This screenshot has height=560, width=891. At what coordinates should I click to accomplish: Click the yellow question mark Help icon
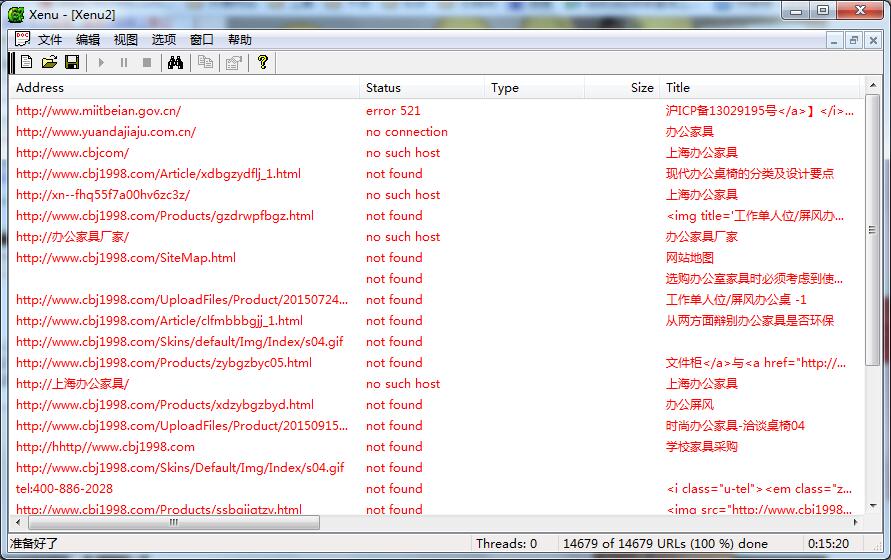pos(263,61)
